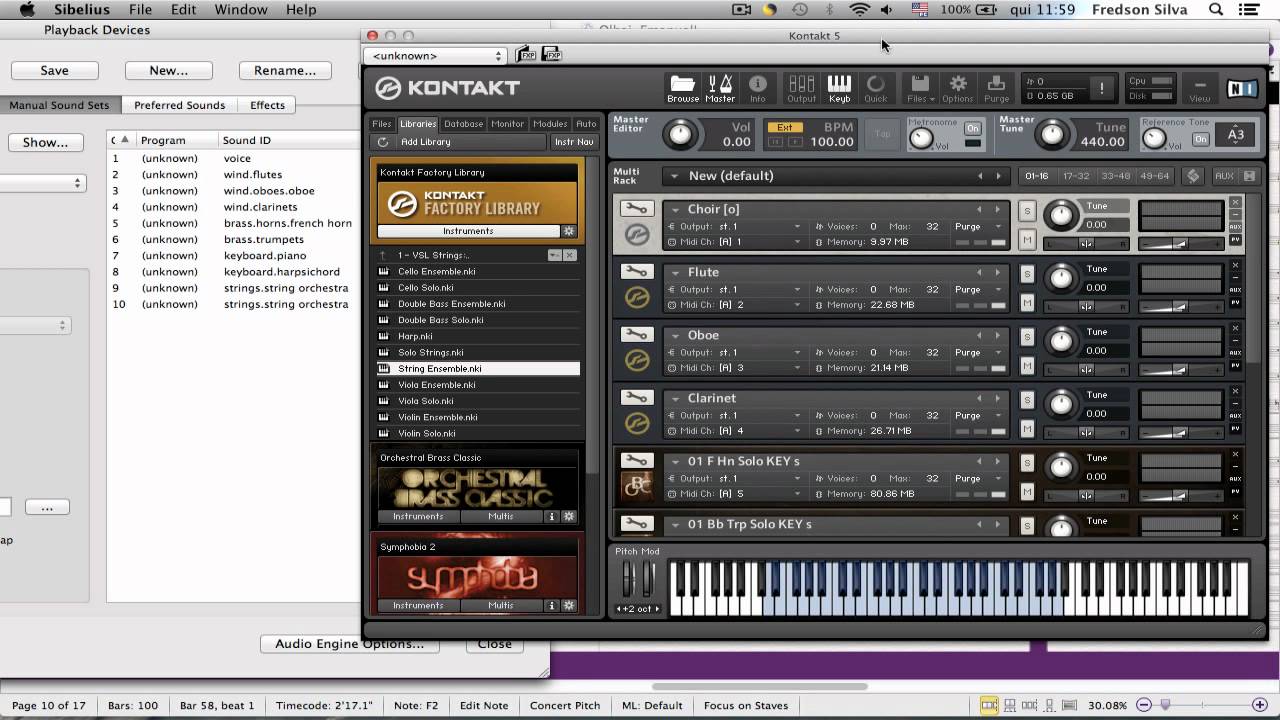Toggle the Metronome On button
Viewport: 1280px width, 720px height.
972,129
